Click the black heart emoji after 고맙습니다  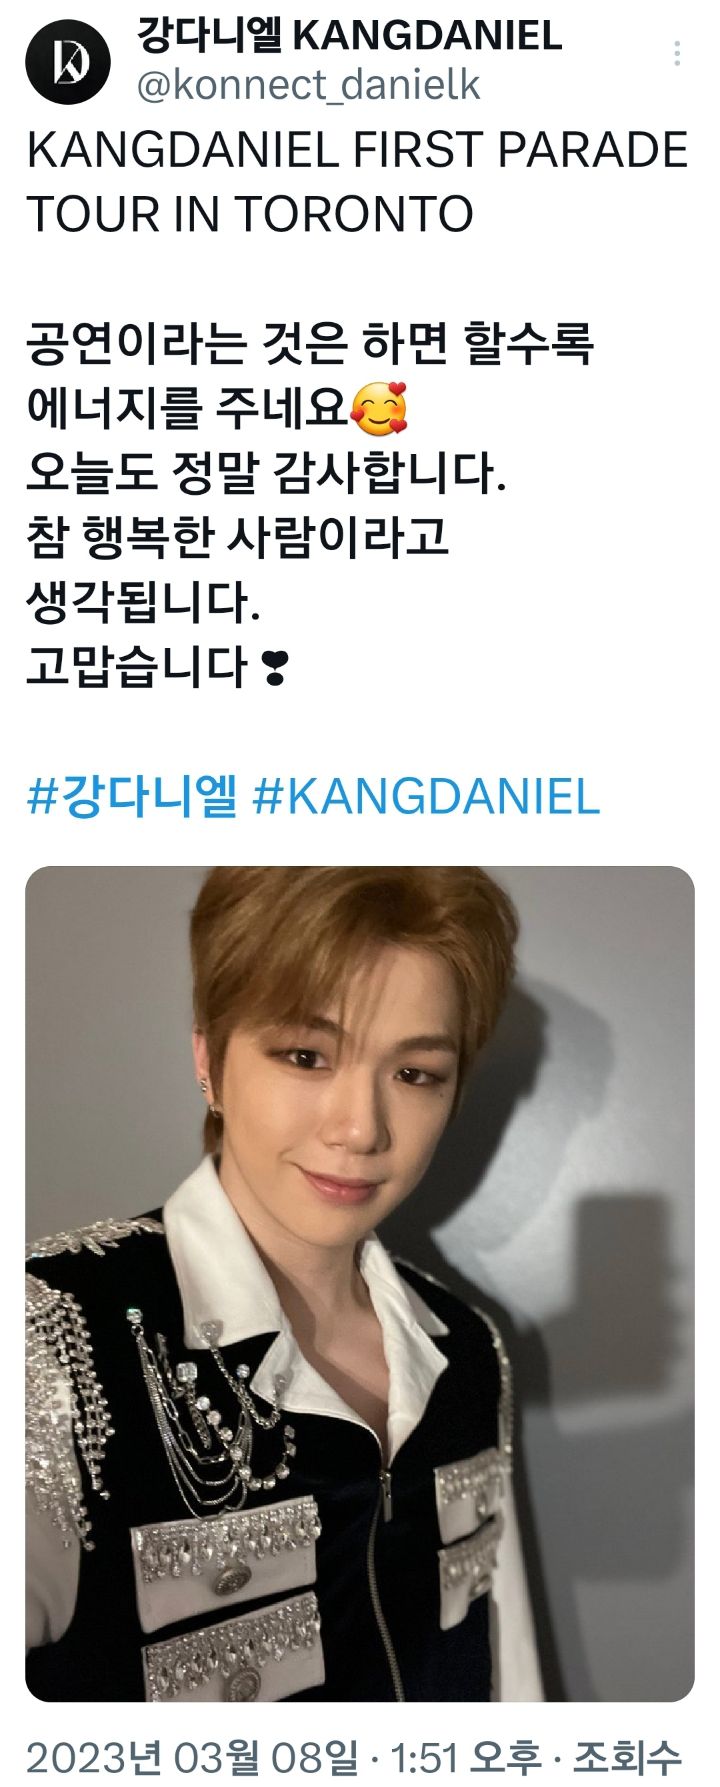pos(274,668)
